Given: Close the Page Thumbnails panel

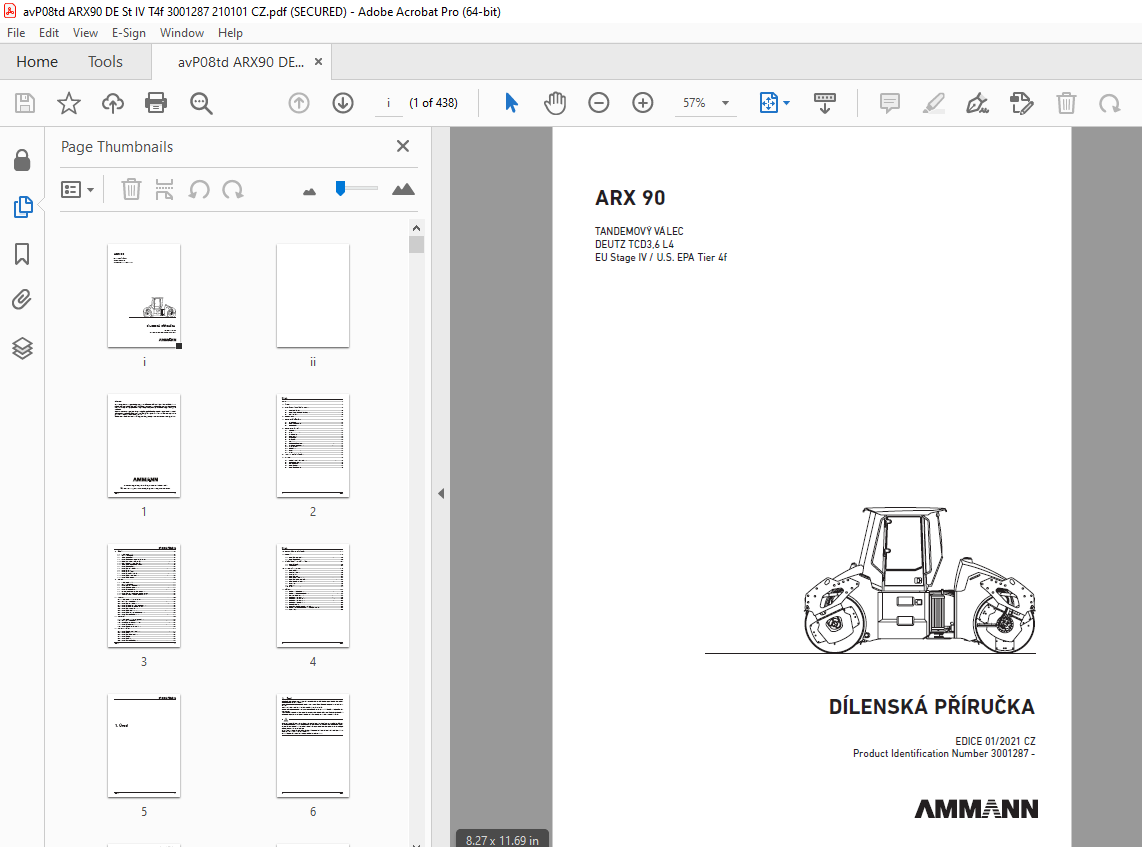Looking at the screenshot, I should [x=403, y=146].
